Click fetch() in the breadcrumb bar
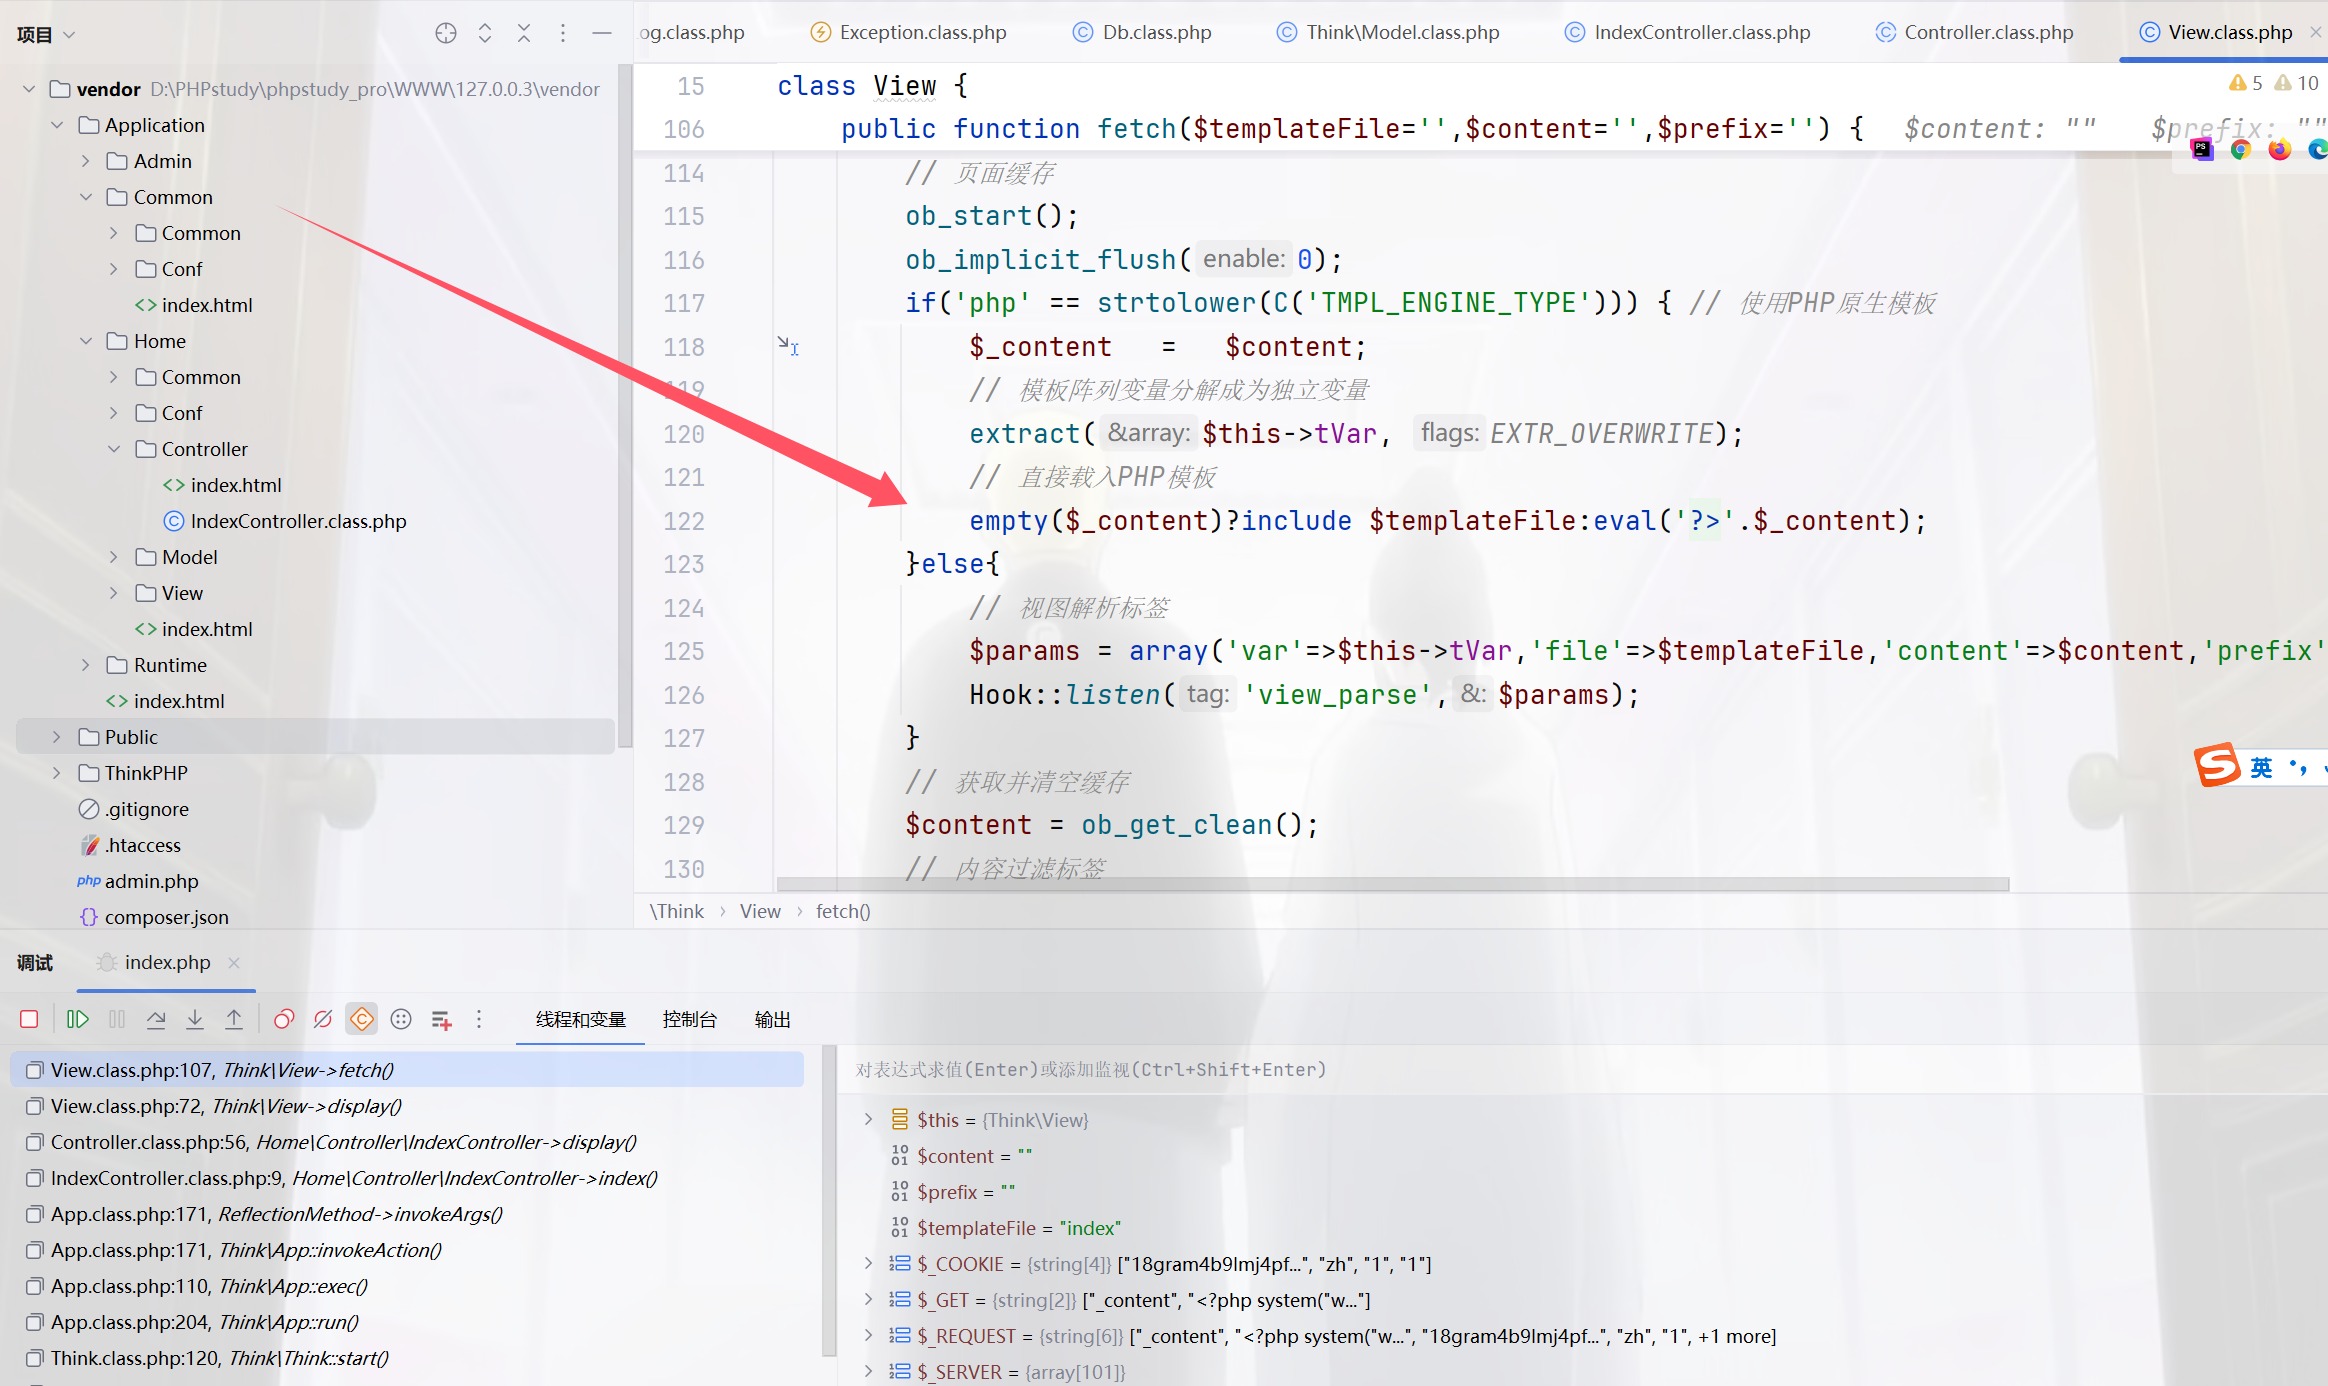Screen dimensions: 2328x1386 point(842,911)
